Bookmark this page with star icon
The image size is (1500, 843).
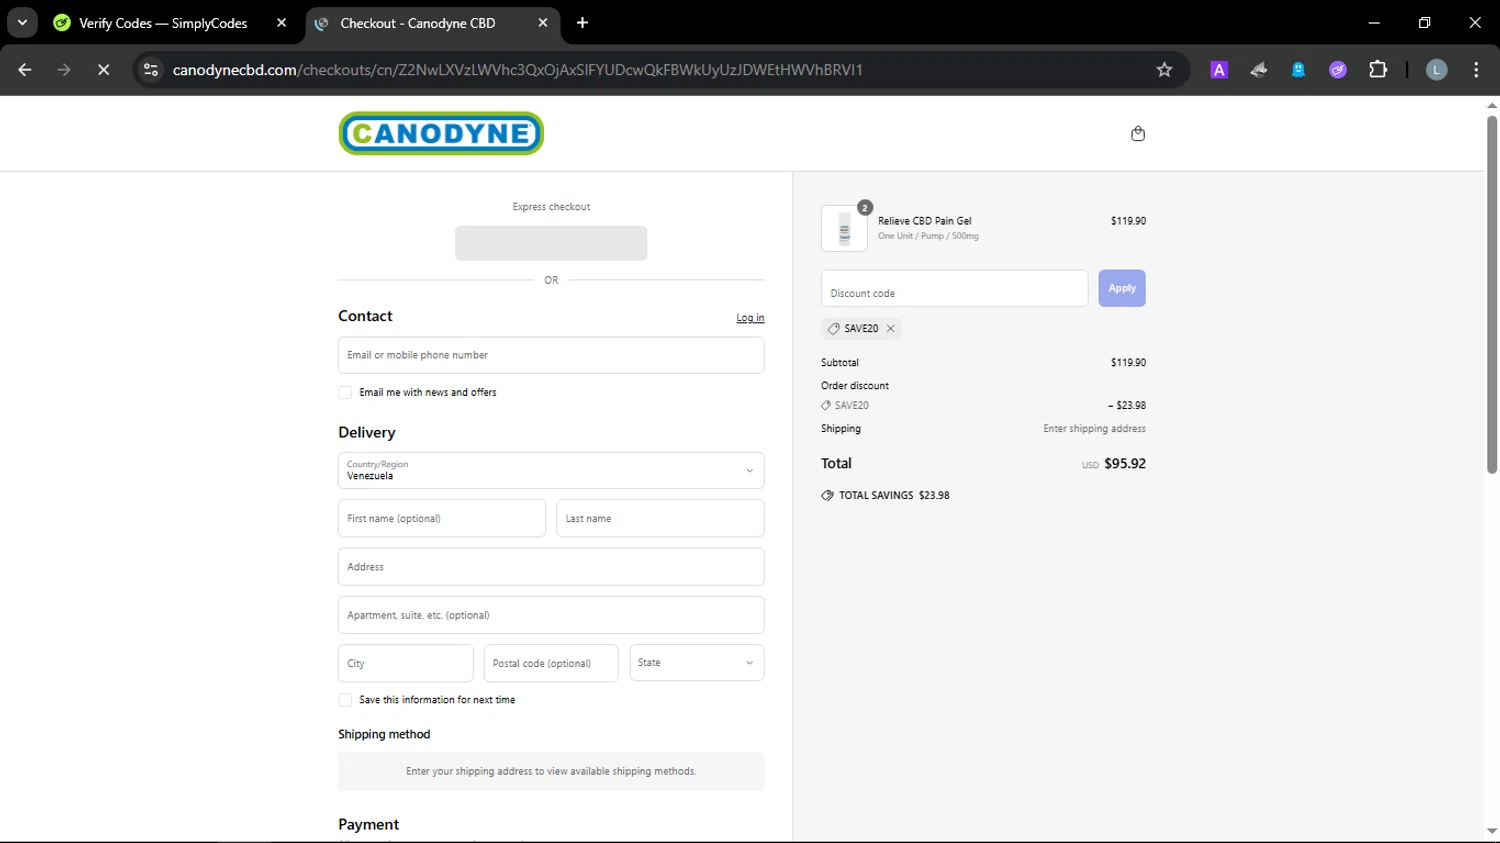[1164, 70]
